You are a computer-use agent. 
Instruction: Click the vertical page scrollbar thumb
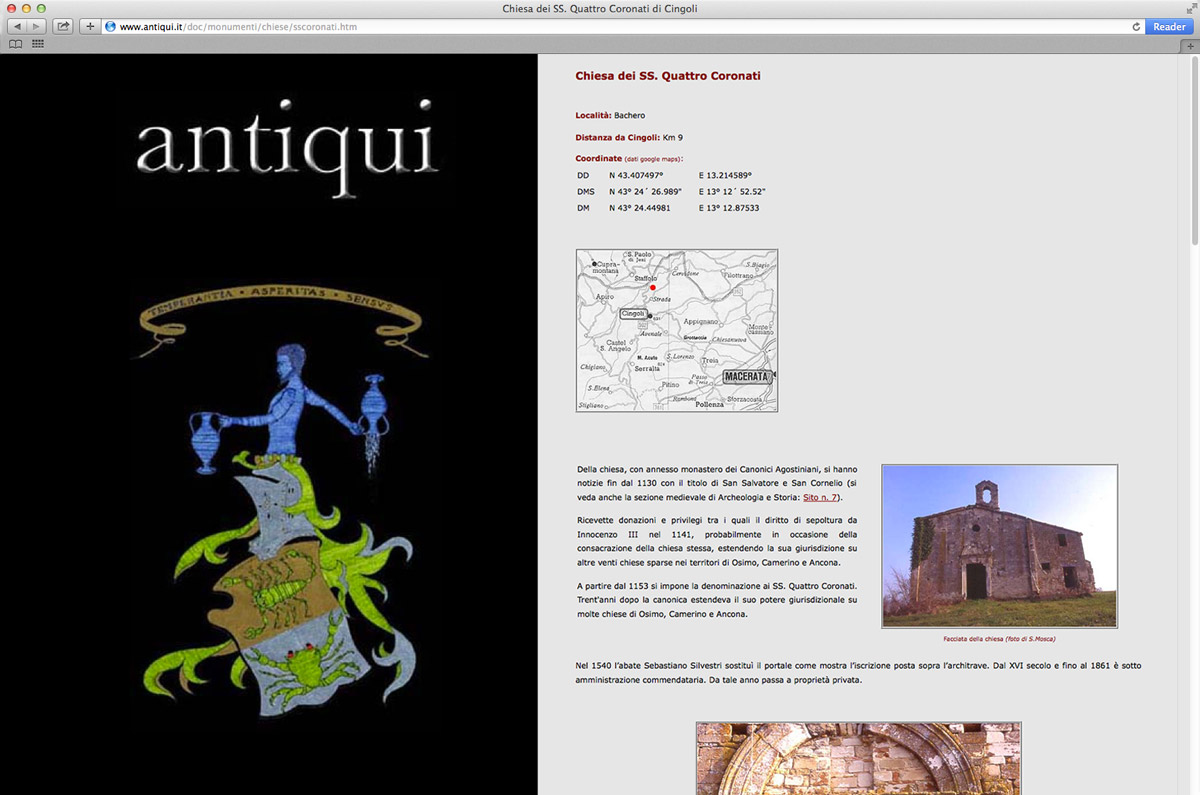[x=1194, y=151]
